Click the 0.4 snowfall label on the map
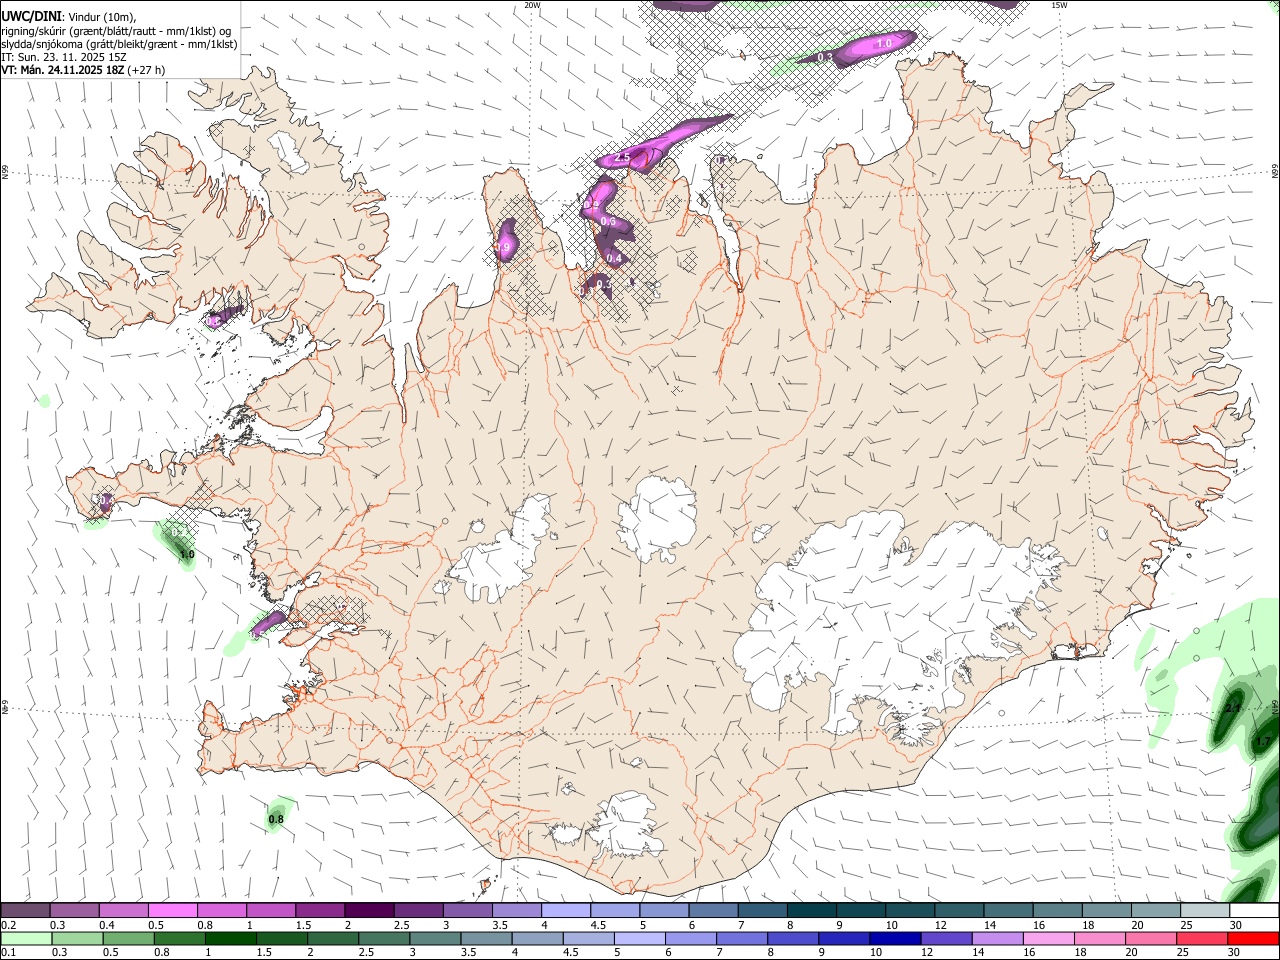The width and height of the screenshot is (1280, 960). point(614,259)
